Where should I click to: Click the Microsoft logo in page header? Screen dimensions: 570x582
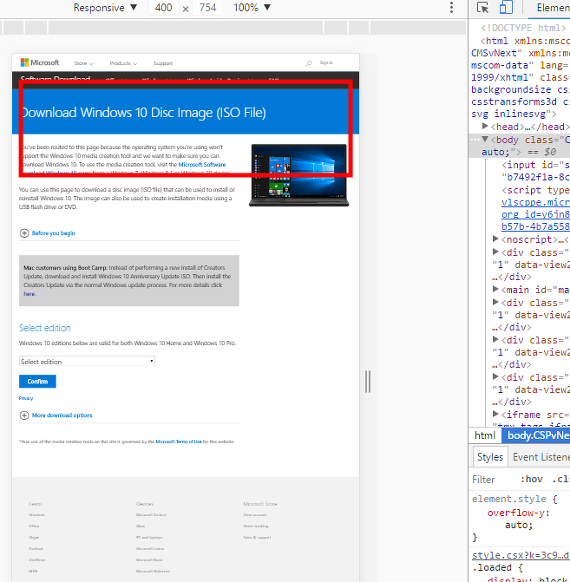pos(40,62)
